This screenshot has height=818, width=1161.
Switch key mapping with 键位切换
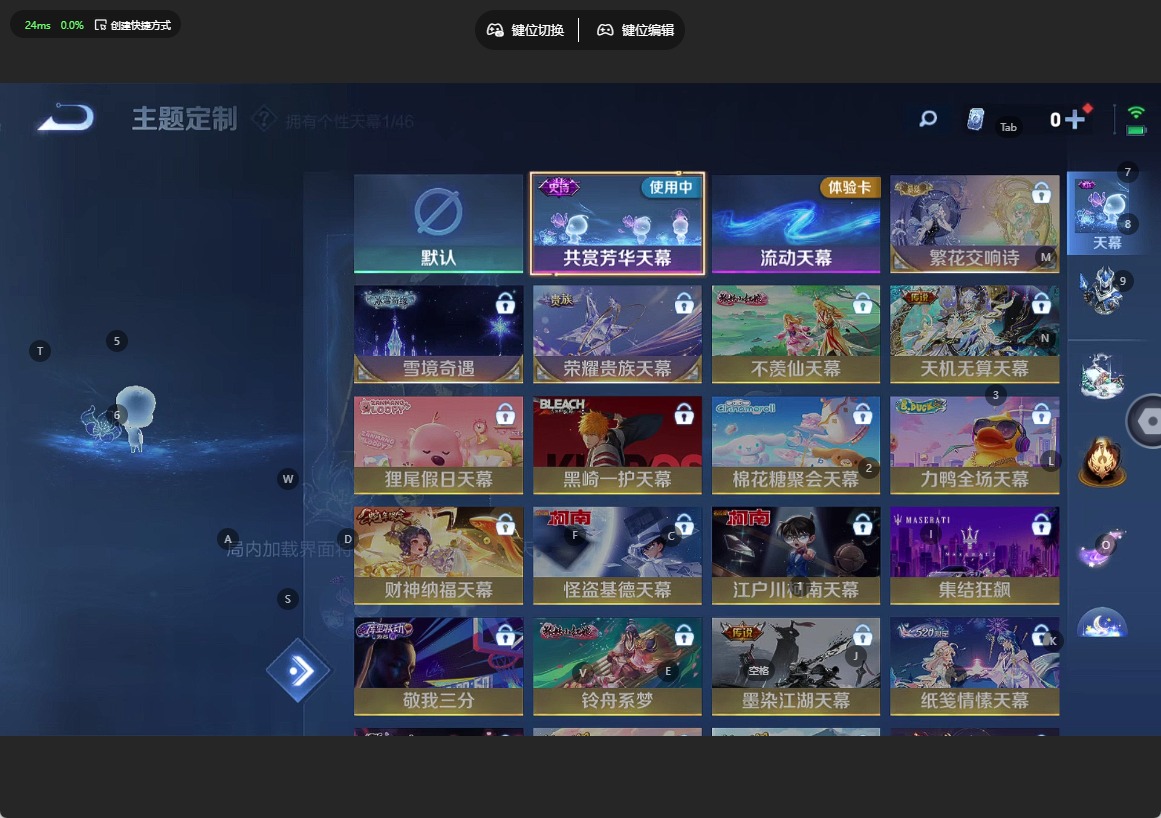(526, 30)
